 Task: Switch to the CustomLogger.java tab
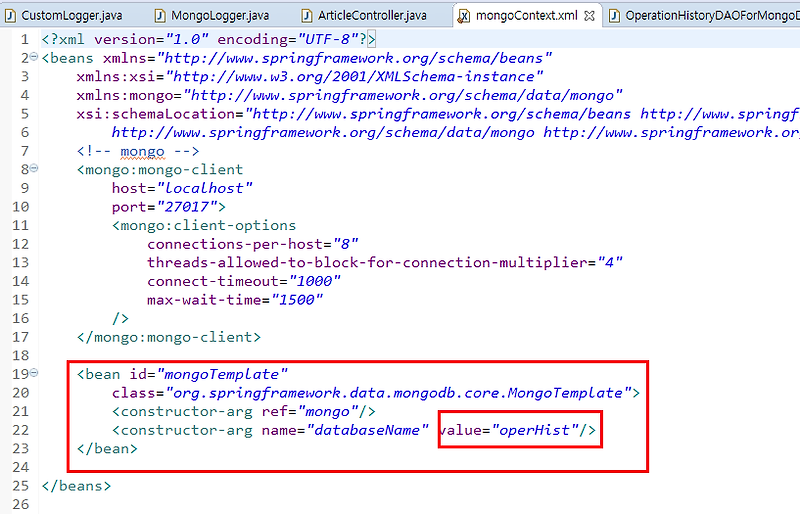point(63,16)
